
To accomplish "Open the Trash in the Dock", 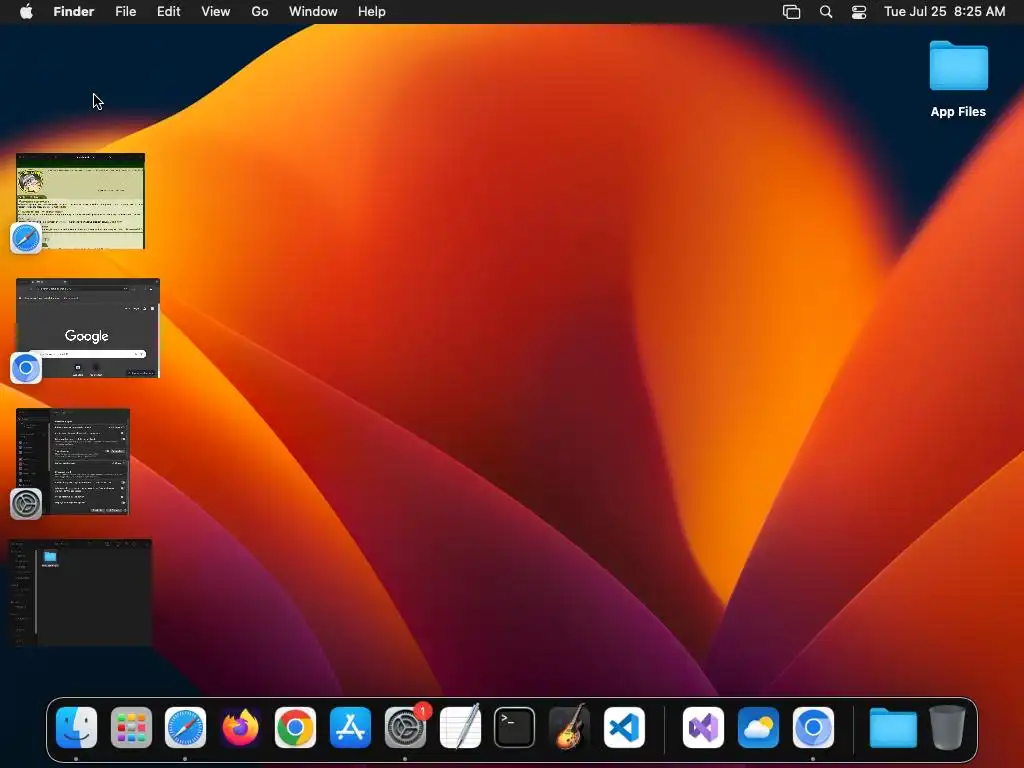I will (948, 728).
